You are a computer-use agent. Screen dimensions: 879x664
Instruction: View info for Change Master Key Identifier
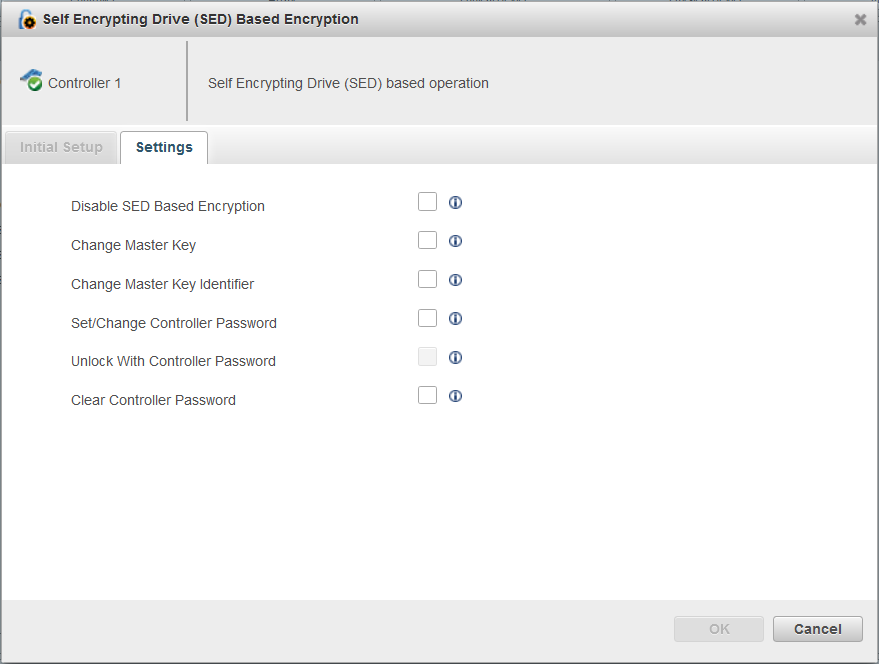[455, 279]
